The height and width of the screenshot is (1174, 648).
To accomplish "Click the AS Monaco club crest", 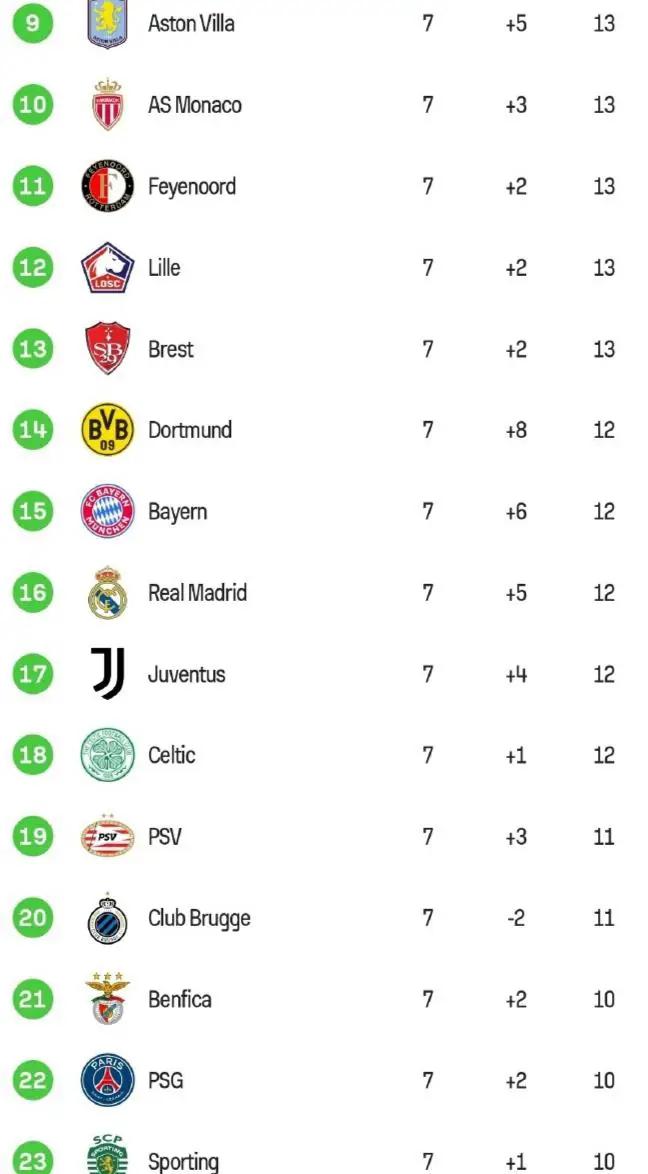I will pos(107,105).
